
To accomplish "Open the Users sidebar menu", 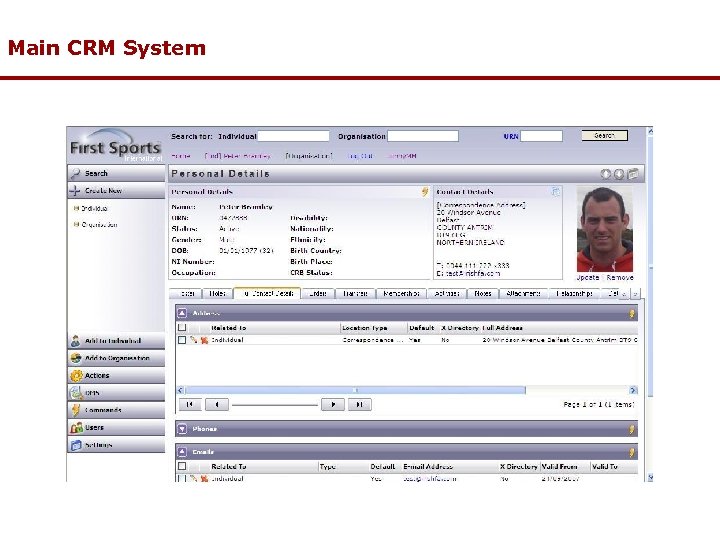I will (x=116, y=428).
